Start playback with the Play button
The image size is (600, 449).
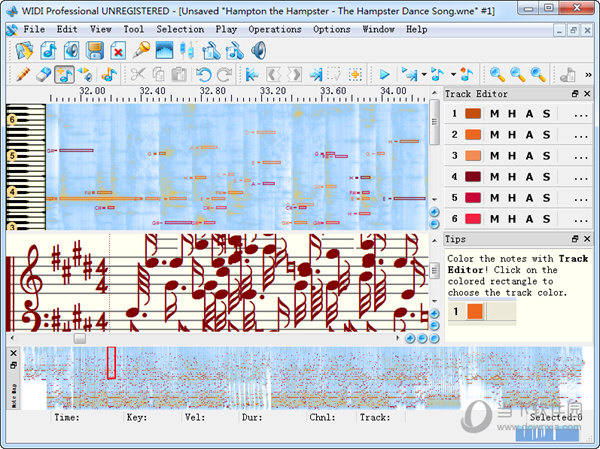tap(384, 75)
